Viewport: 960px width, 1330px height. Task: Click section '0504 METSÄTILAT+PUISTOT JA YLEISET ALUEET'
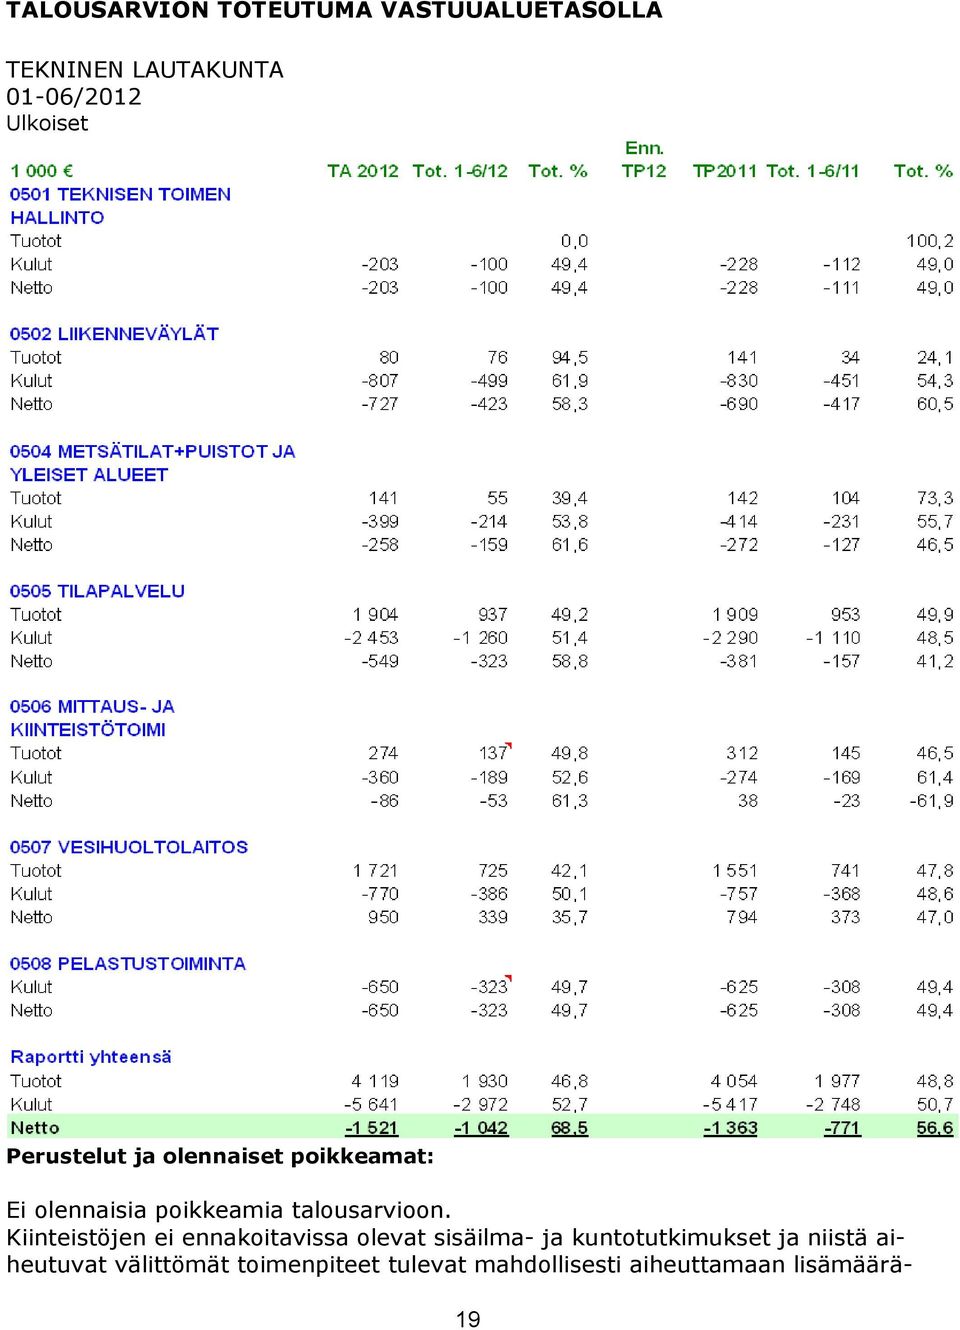pyautogui.click(x=152, y=462)
